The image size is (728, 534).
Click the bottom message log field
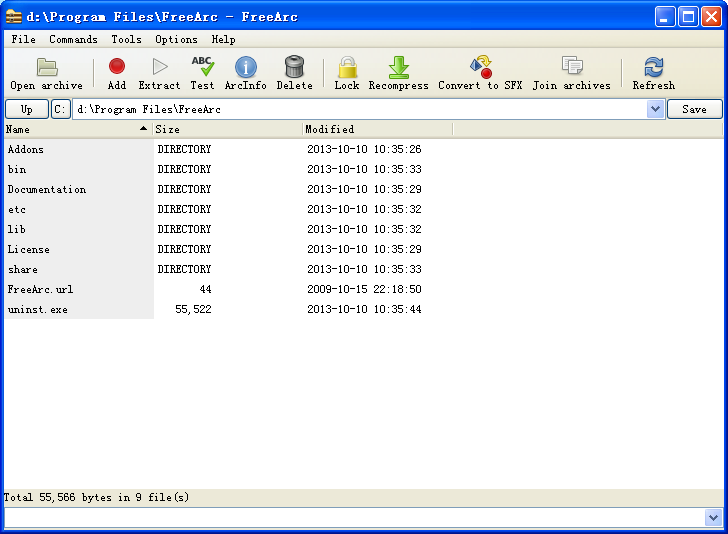pos(355,517)
